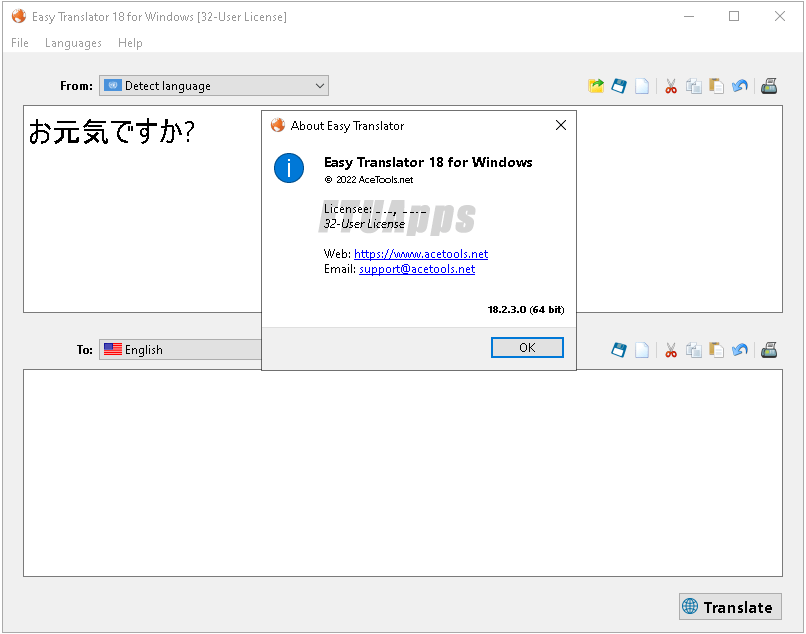
Task: Click the Translate button
Action: 730,607
